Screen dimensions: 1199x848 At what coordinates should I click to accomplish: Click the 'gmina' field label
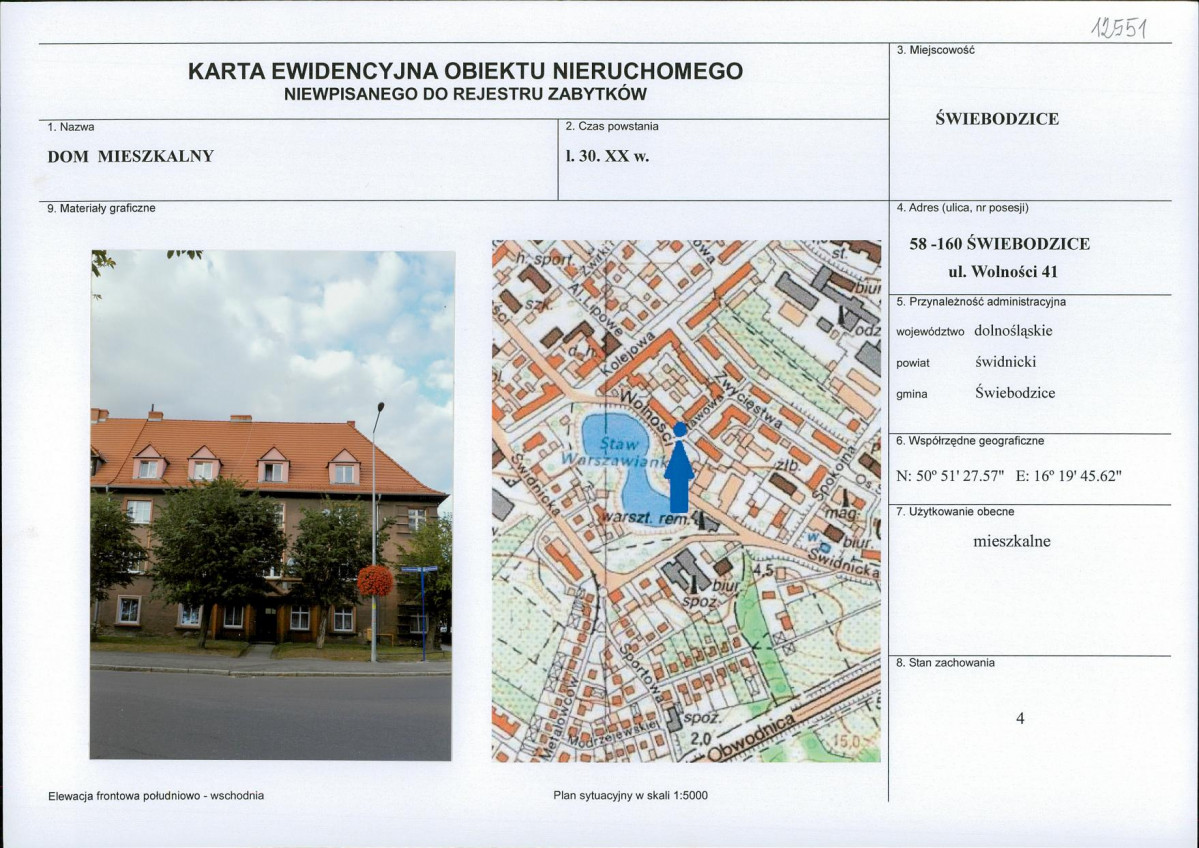[911, 395]
